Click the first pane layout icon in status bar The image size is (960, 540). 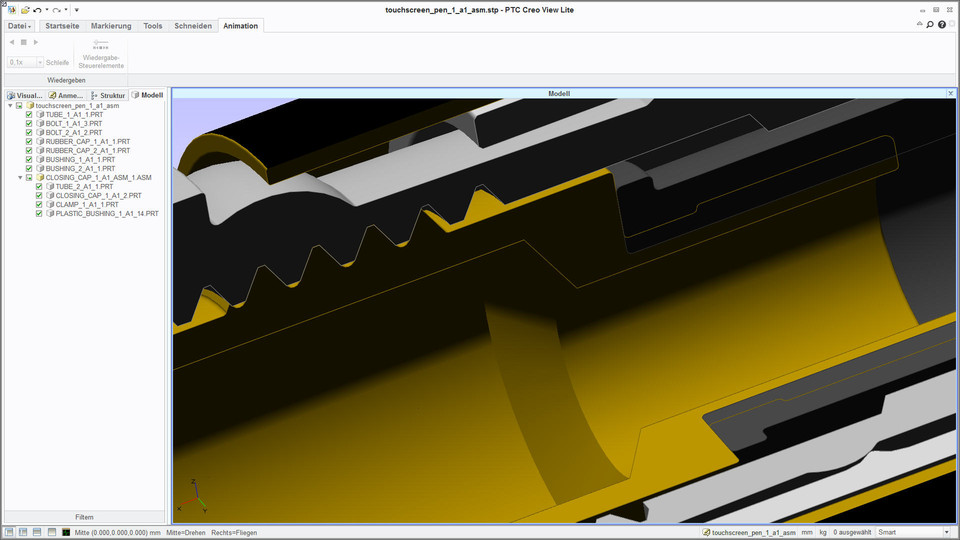(9, 533)
